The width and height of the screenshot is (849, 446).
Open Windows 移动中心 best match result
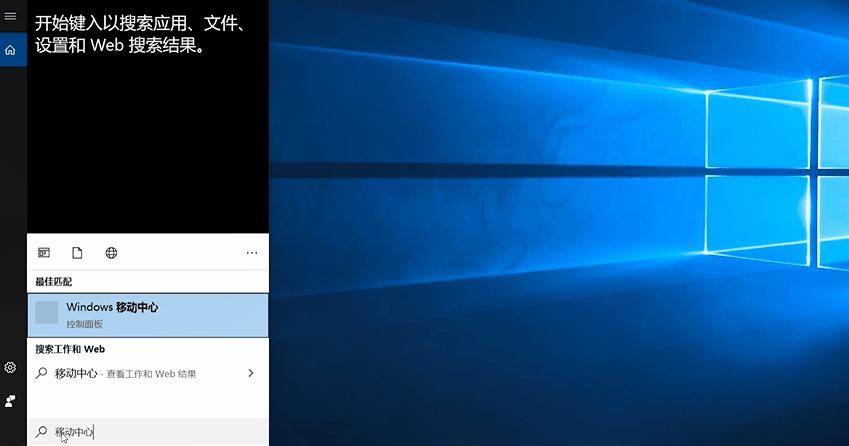pos(148,316)
